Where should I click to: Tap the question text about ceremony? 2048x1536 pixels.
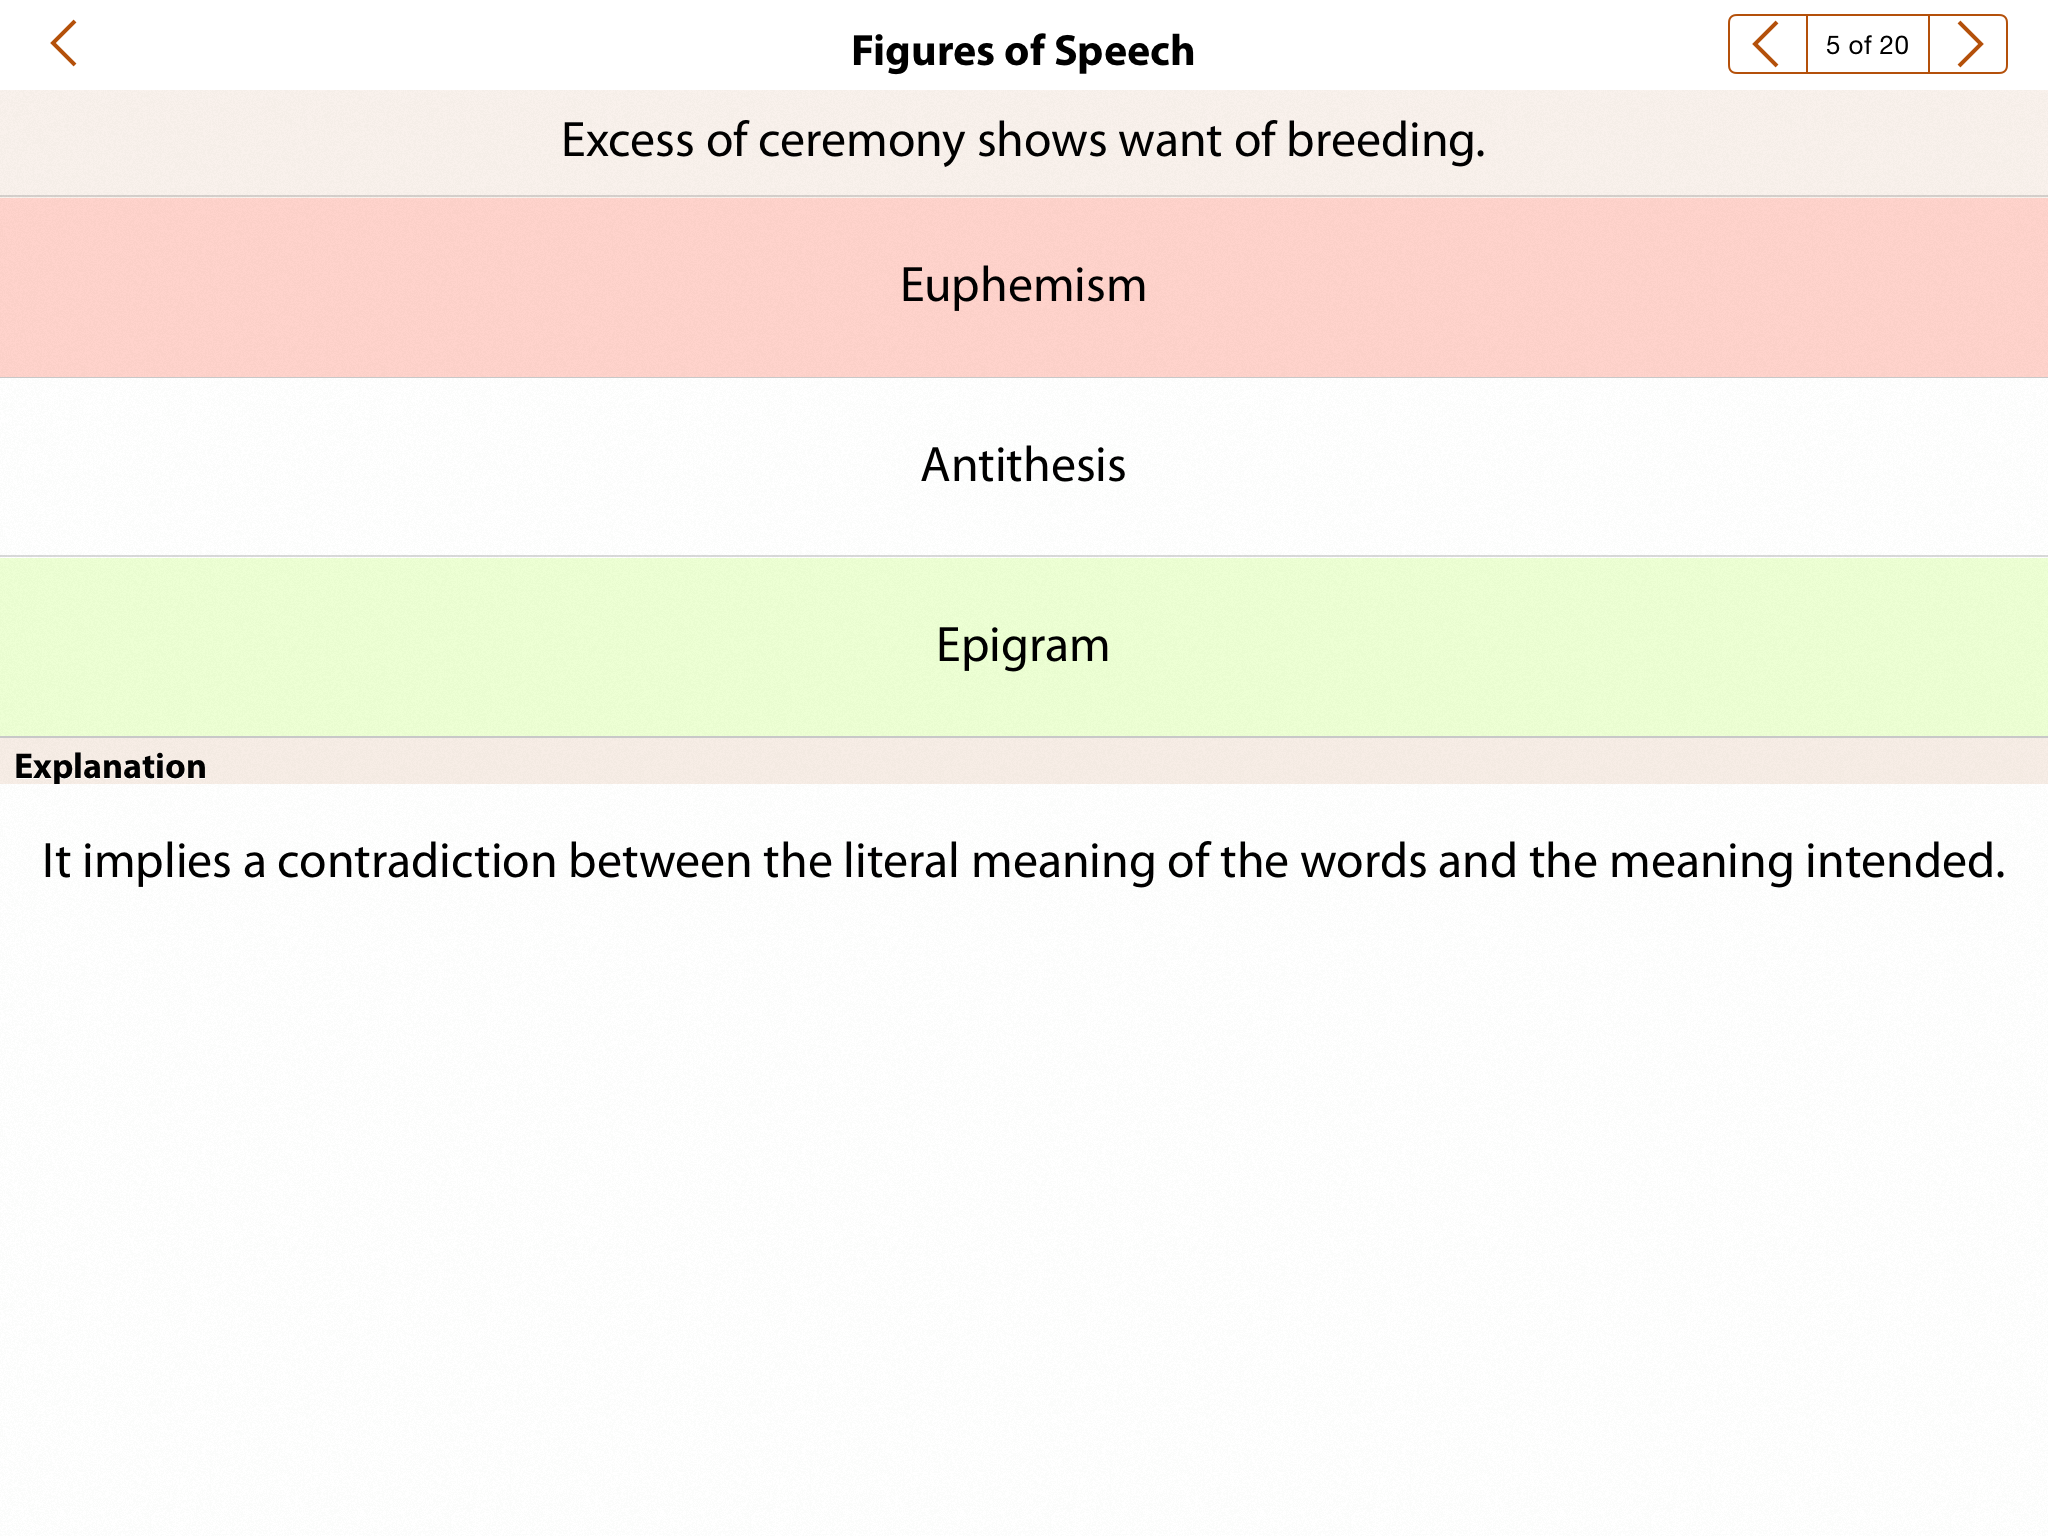click(1023, 141)
